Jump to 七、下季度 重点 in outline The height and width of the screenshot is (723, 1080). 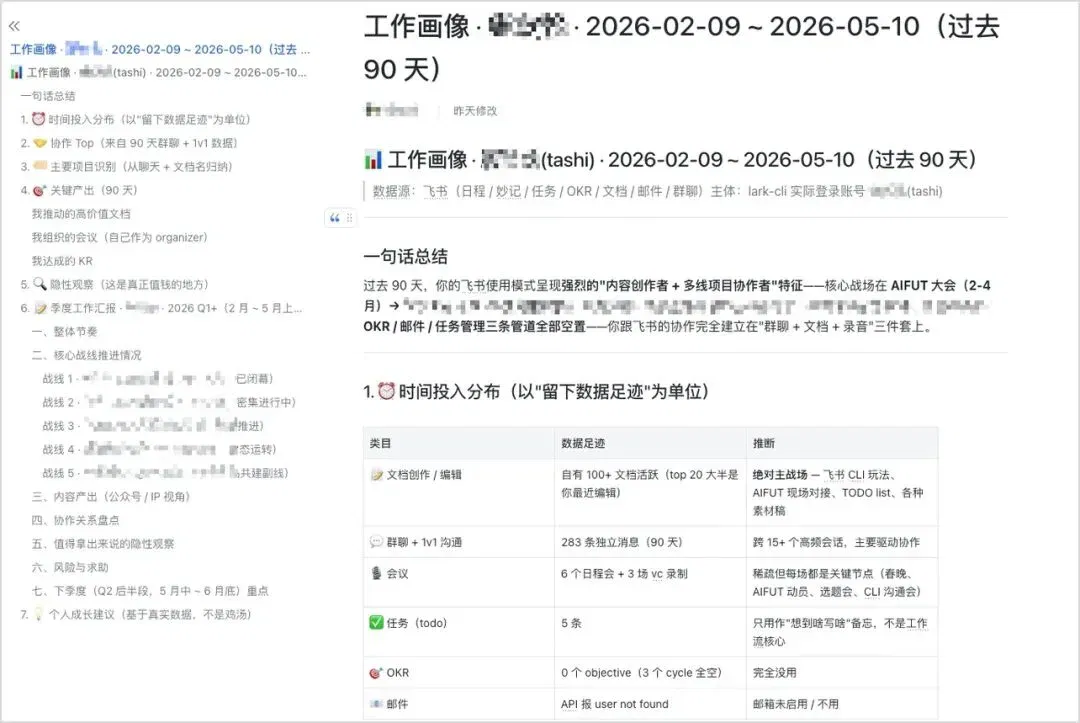pos(149,591)
